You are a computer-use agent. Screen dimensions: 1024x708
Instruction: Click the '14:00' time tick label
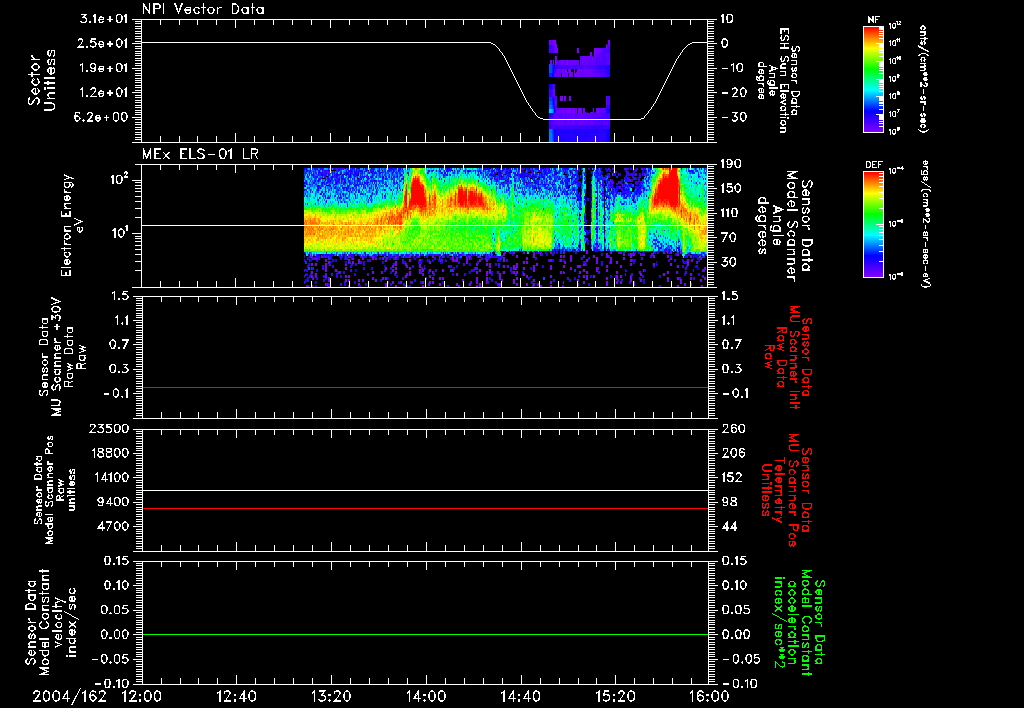pos(426,696)
